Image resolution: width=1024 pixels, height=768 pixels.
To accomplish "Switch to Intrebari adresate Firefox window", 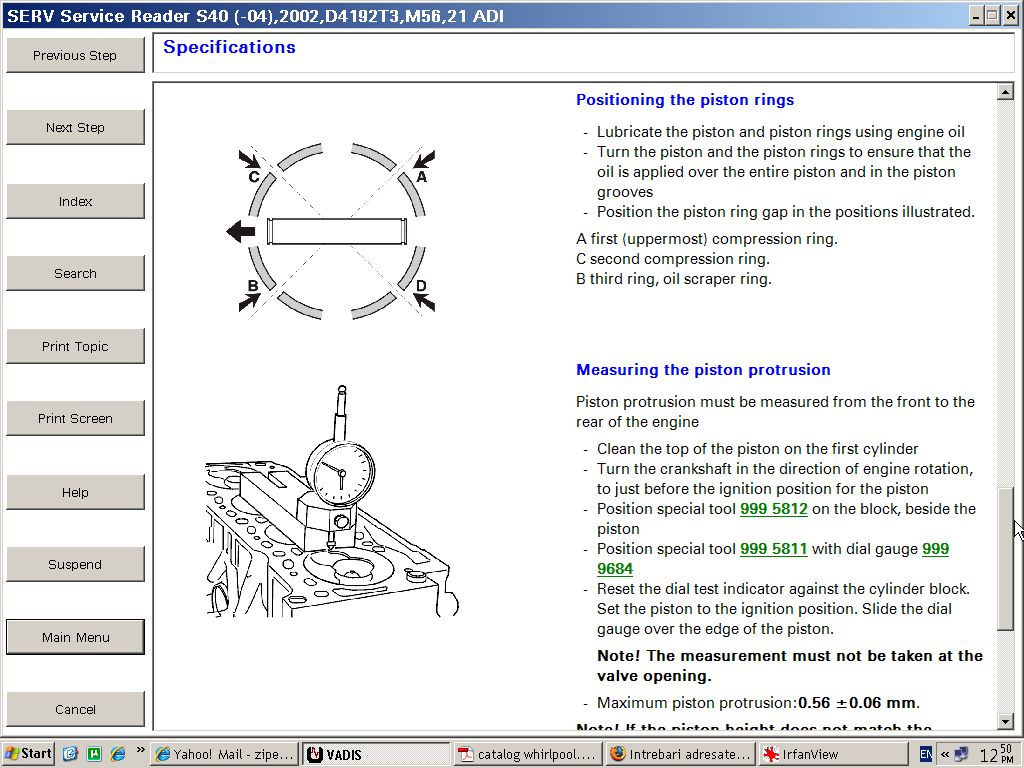I will (680, 754).
